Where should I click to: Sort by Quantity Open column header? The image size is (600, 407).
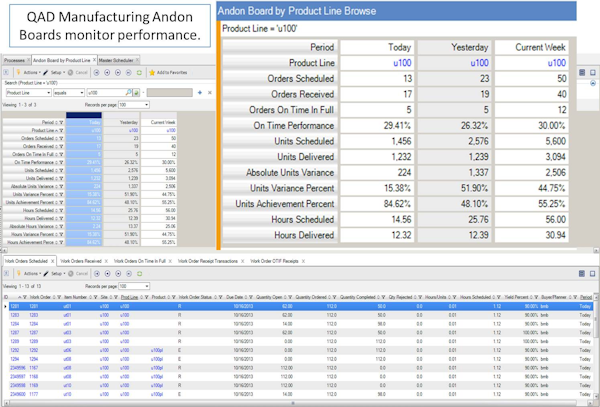tap(269, 297)
